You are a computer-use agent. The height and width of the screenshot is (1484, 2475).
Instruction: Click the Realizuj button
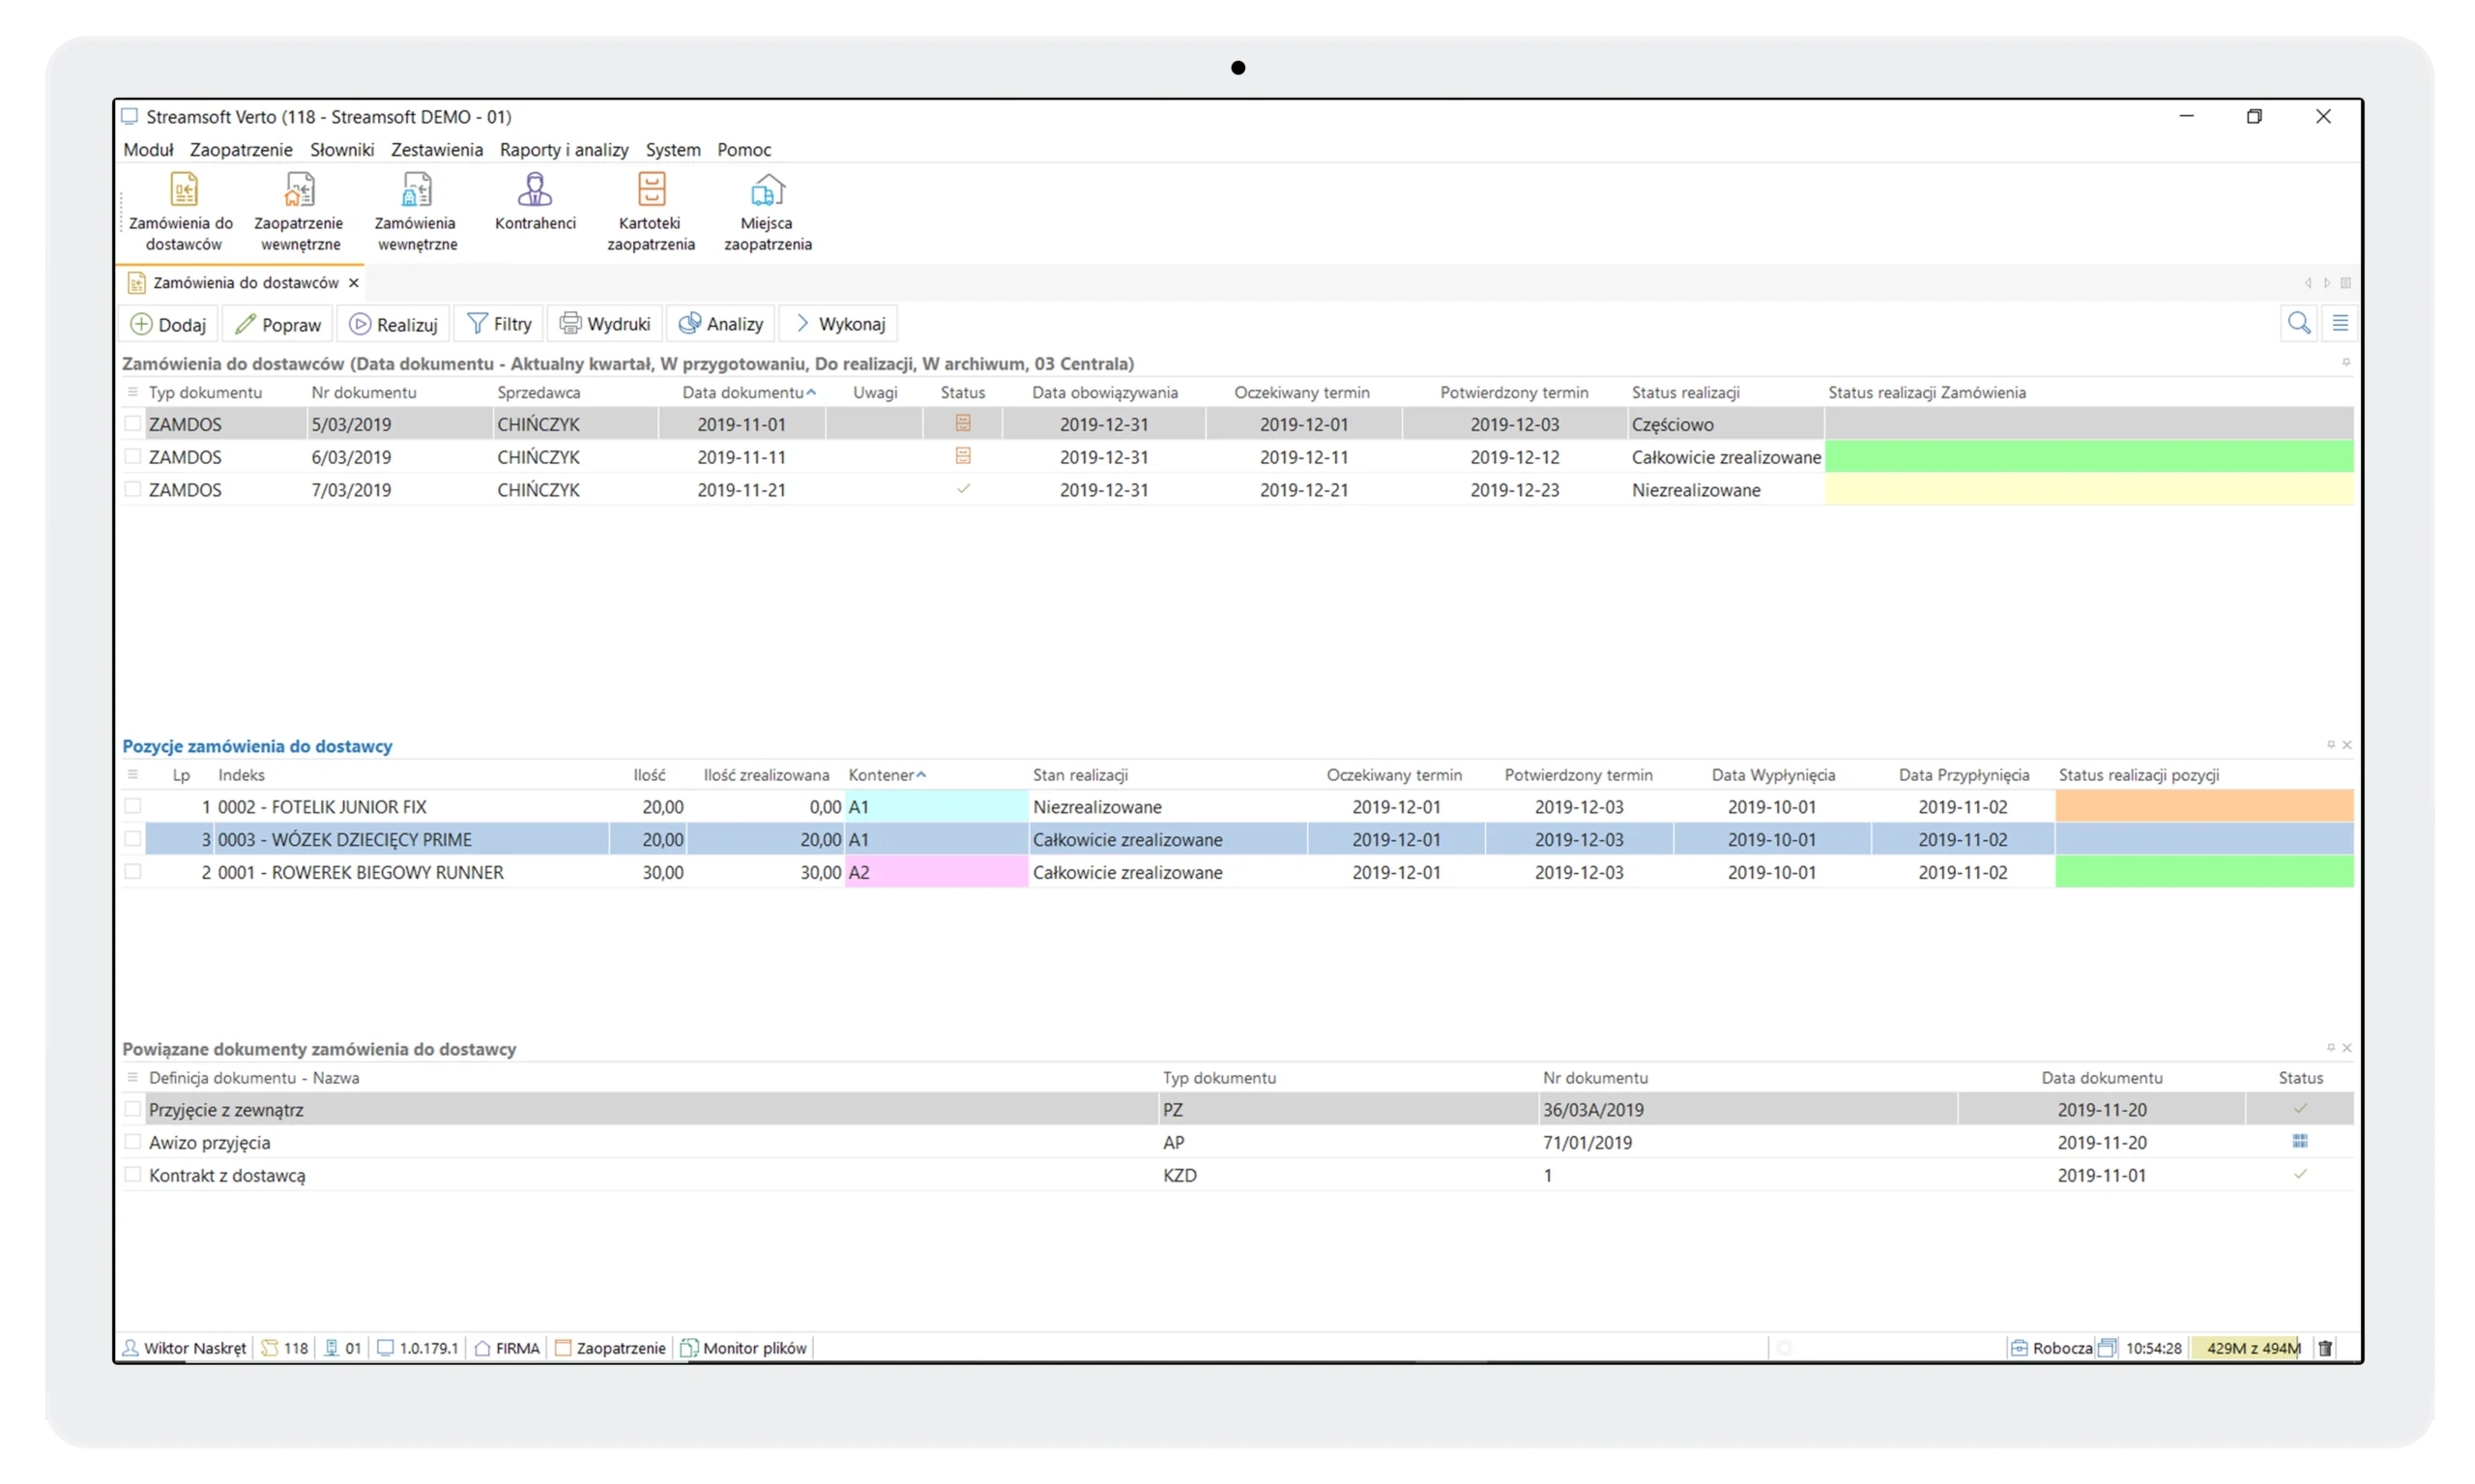coord(394,324)
